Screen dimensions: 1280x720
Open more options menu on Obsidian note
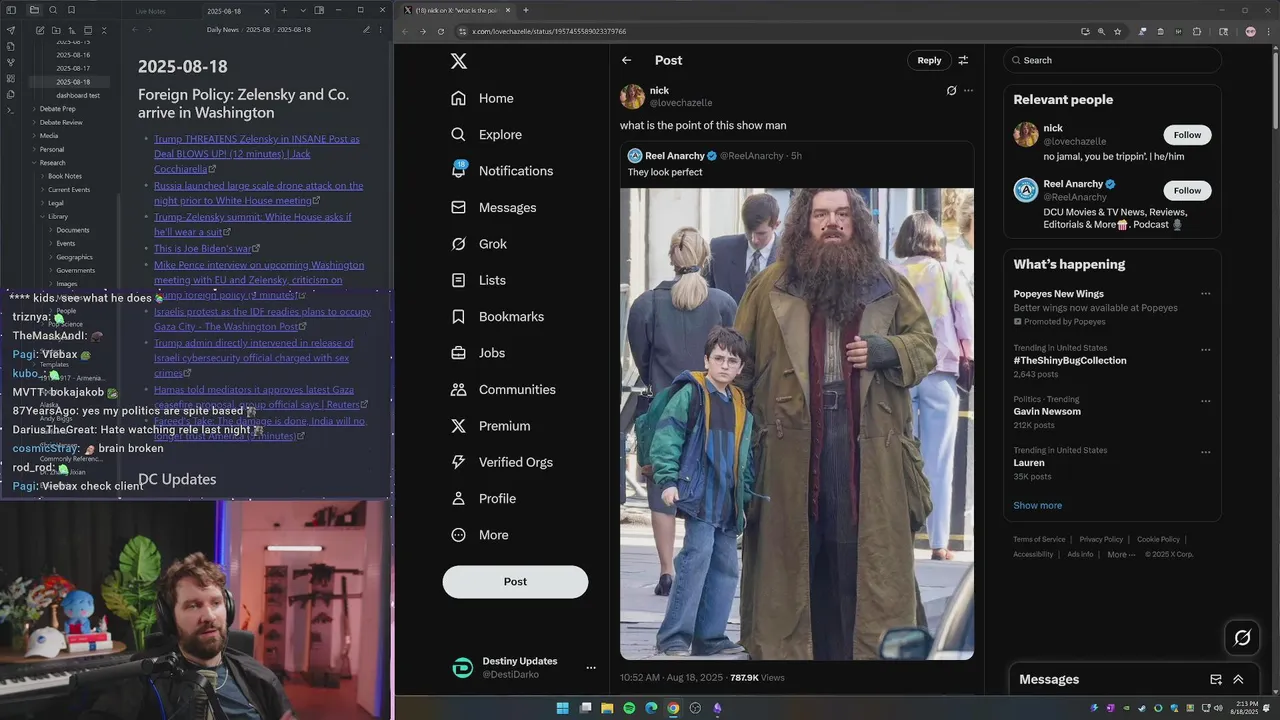click(382, 30)
